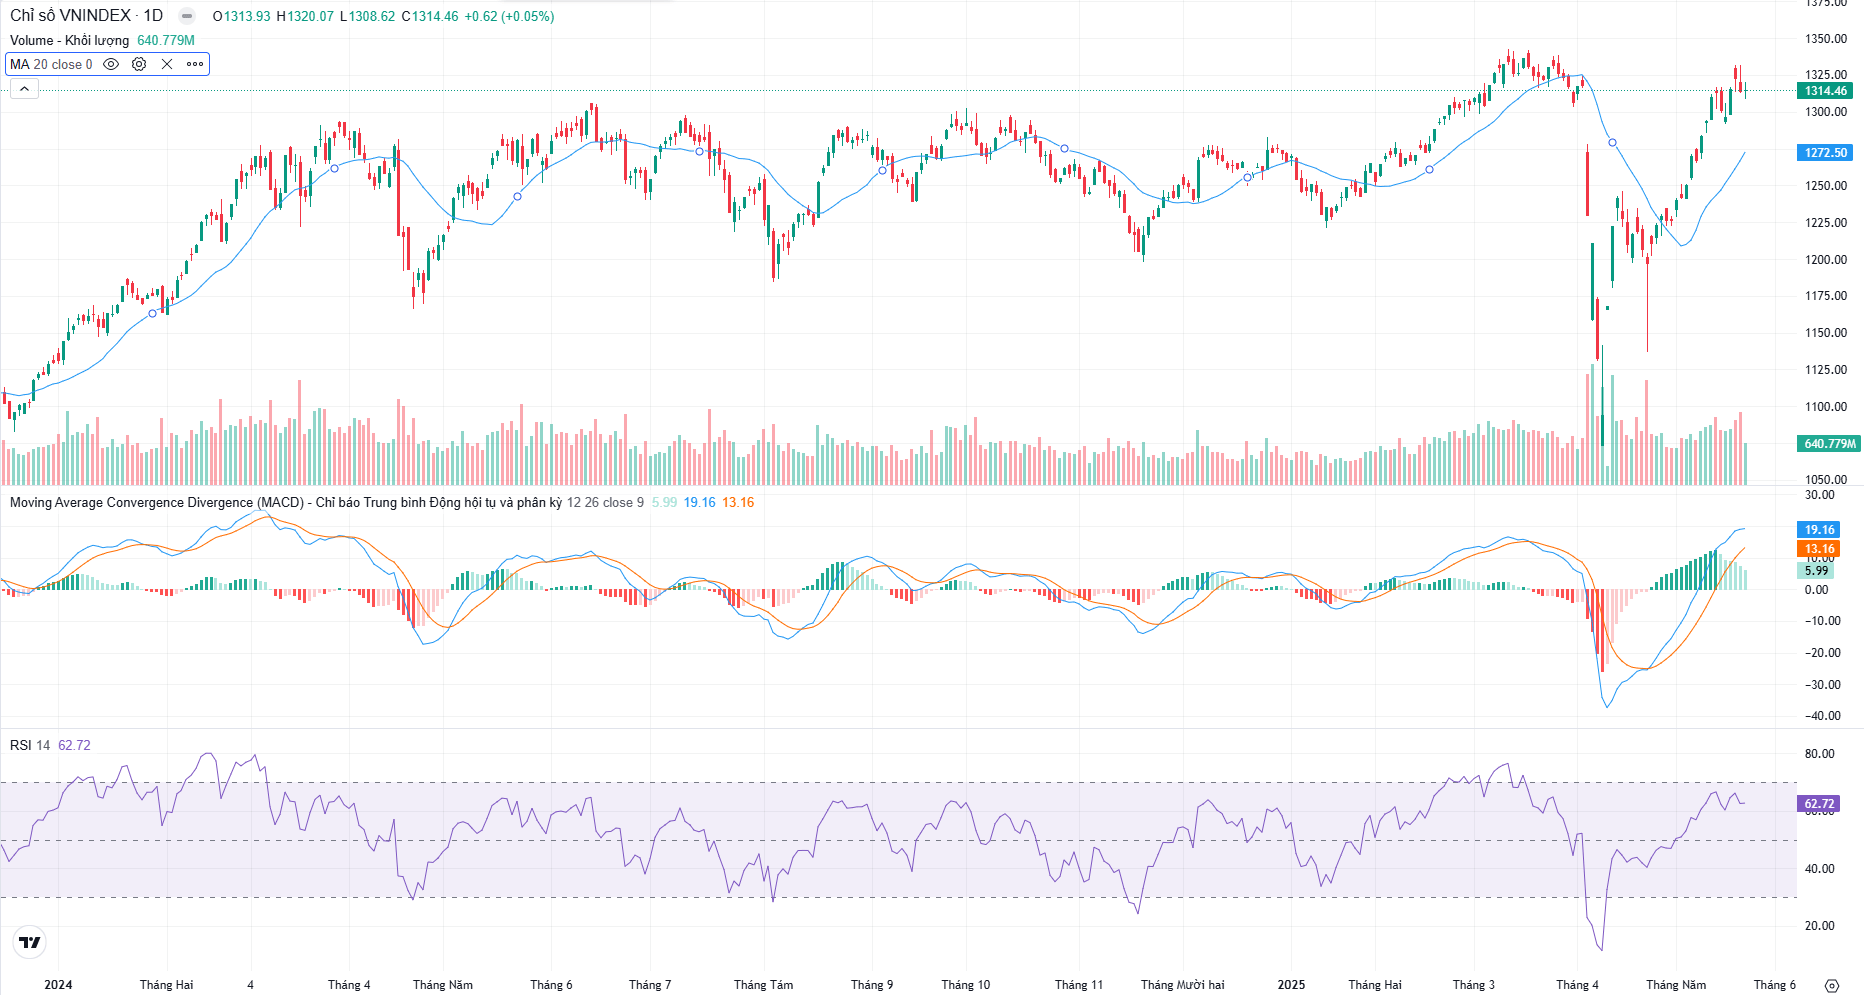This screenshot has height=995, width=1864.
Task: Click the 2024 label on time axis
Action: click(x=58, y=985)
